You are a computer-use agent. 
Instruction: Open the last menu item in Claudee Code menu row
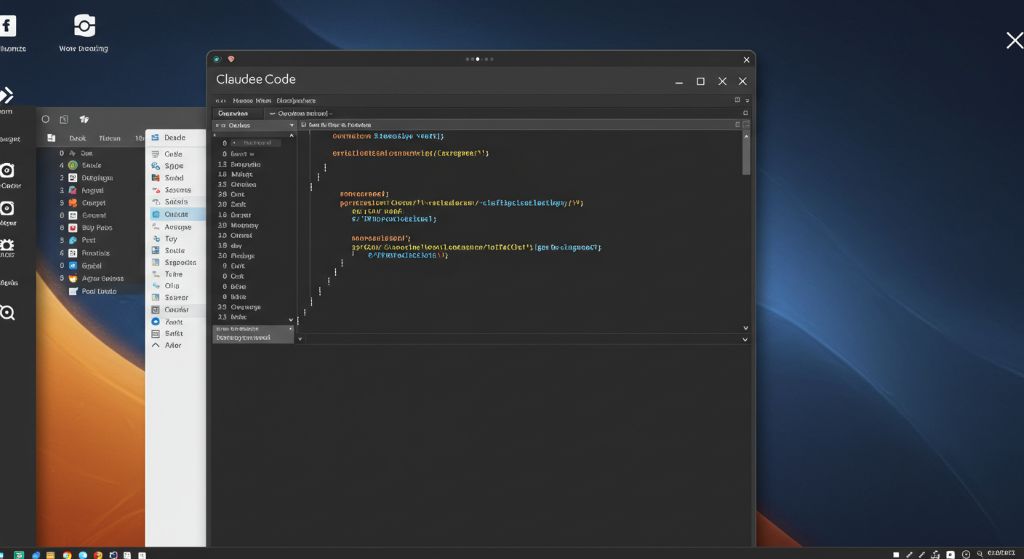pos(296,101)
